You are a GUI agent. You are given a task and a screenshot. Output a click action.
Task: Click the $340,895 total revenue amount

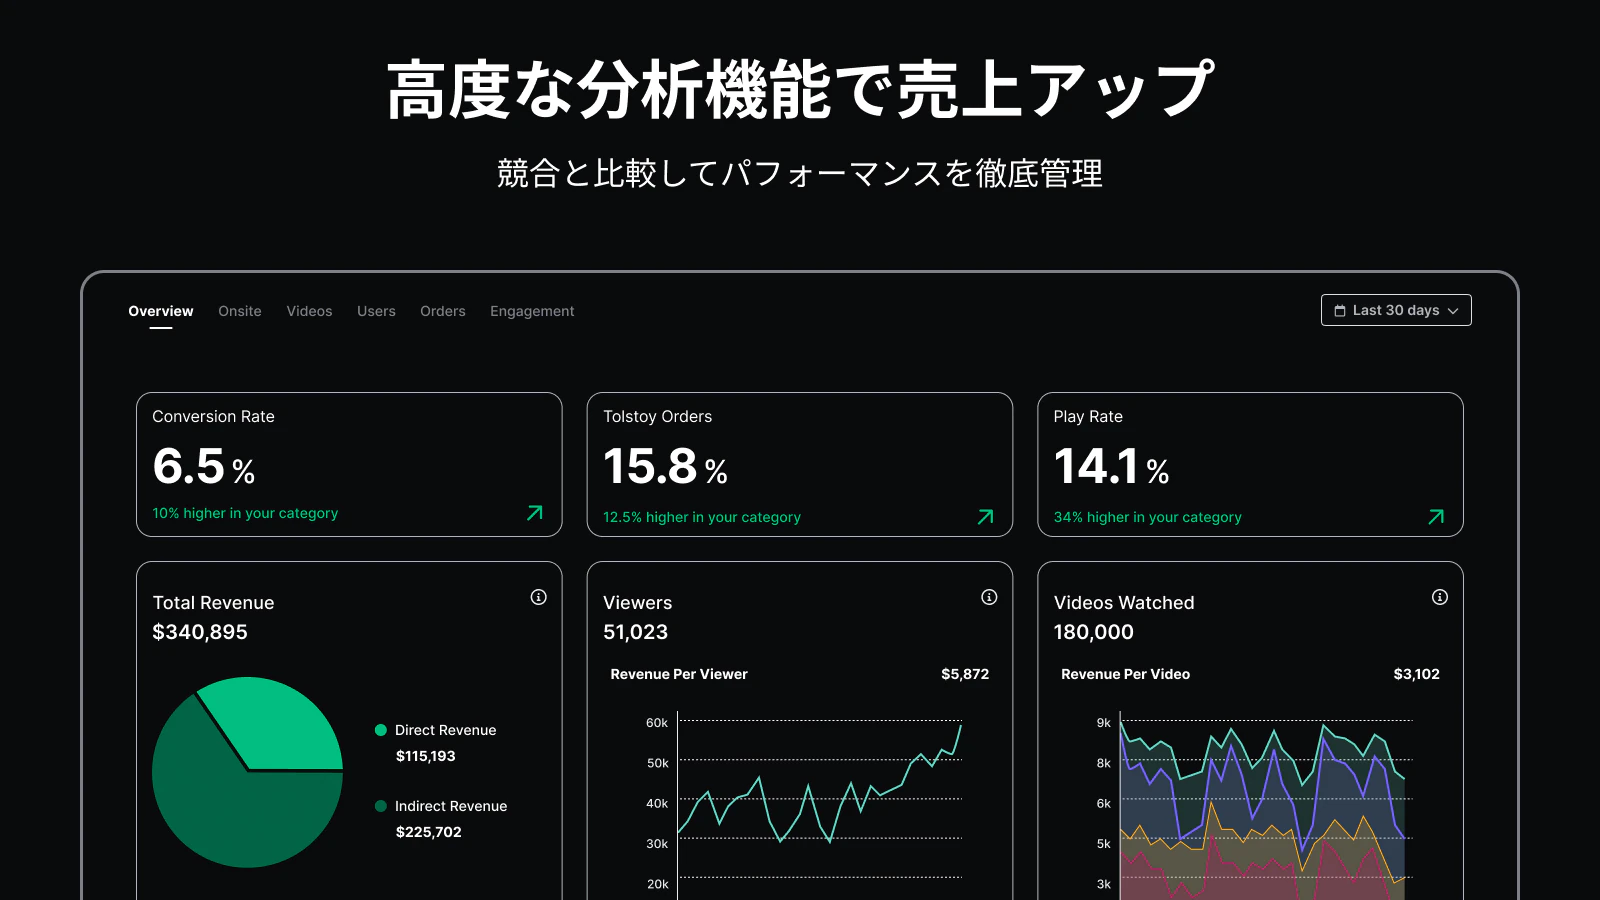[200, 632]
